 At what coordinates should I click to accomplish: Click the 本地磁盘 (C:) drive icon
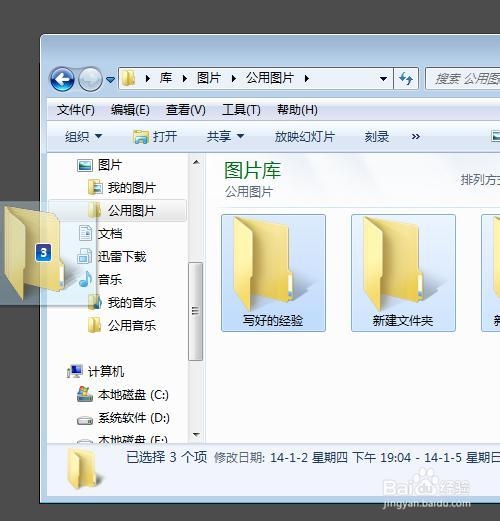point(85,395)
